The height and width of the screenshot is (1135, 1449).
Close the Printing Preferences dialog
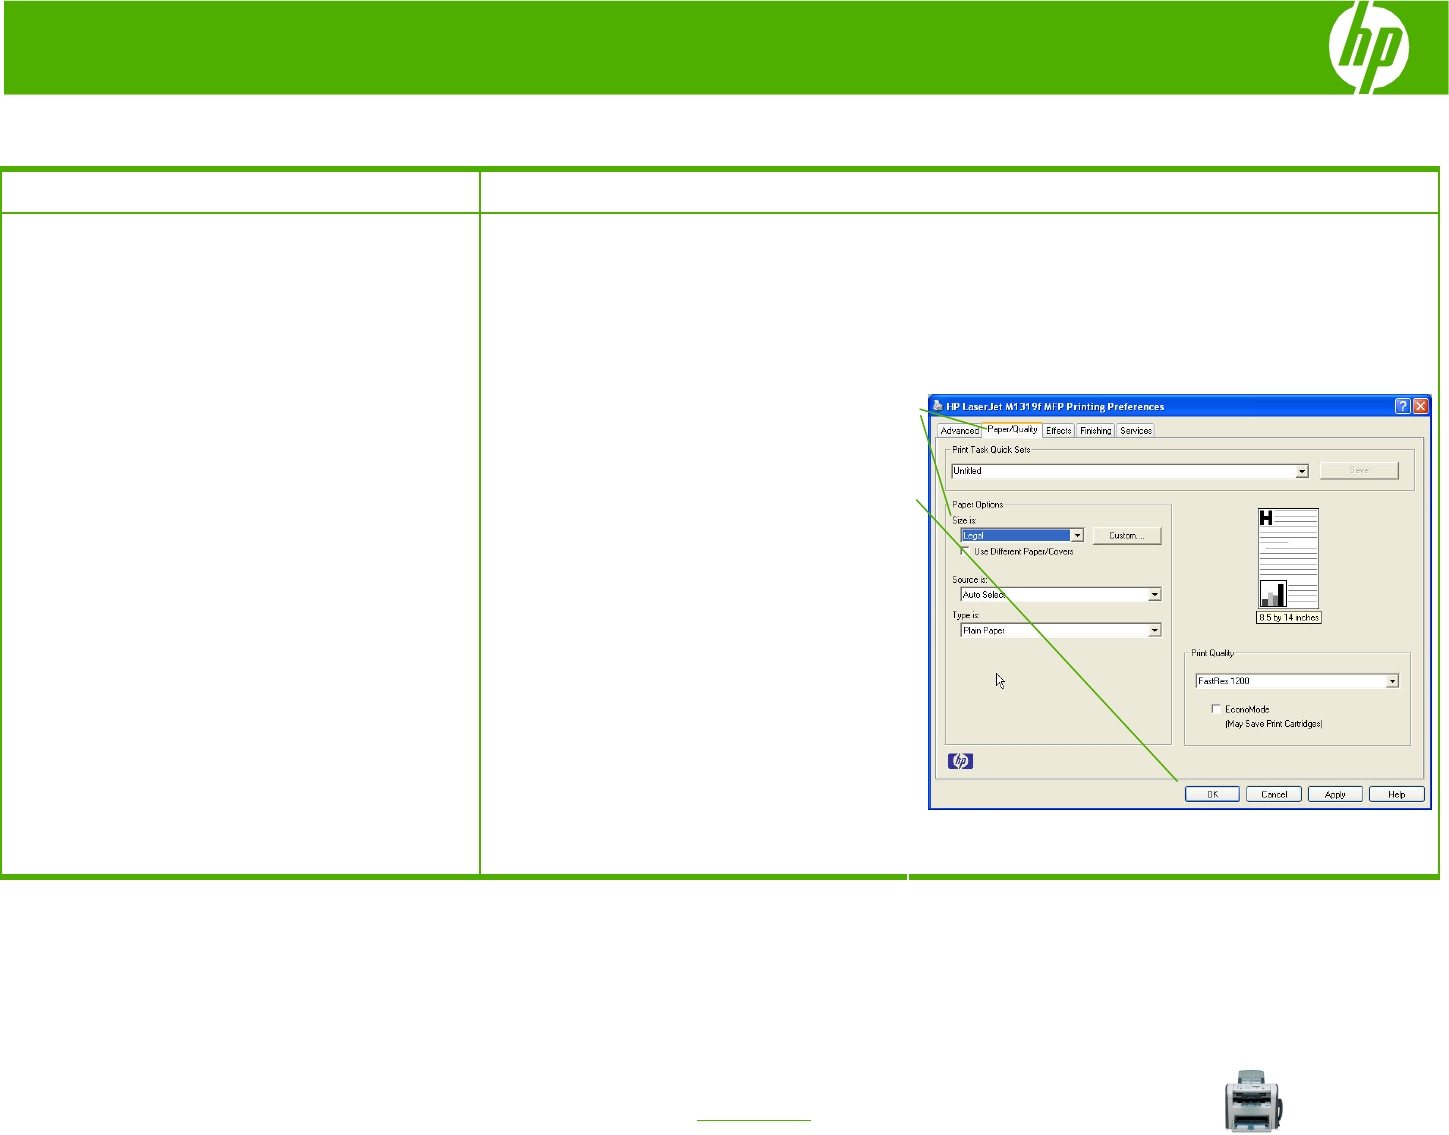point(1420,405)
